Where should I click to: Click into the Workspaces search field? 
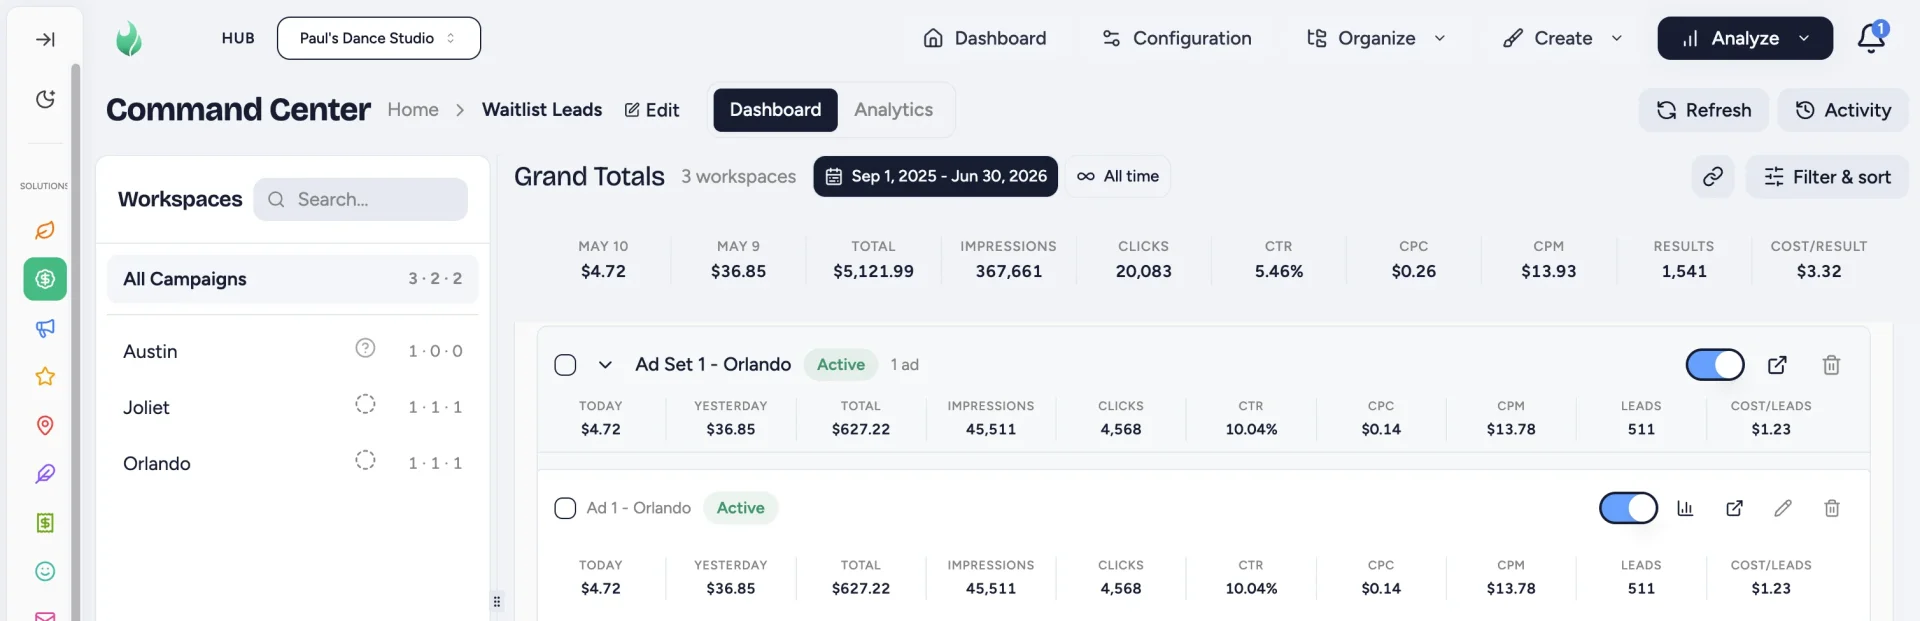(360, 199)
